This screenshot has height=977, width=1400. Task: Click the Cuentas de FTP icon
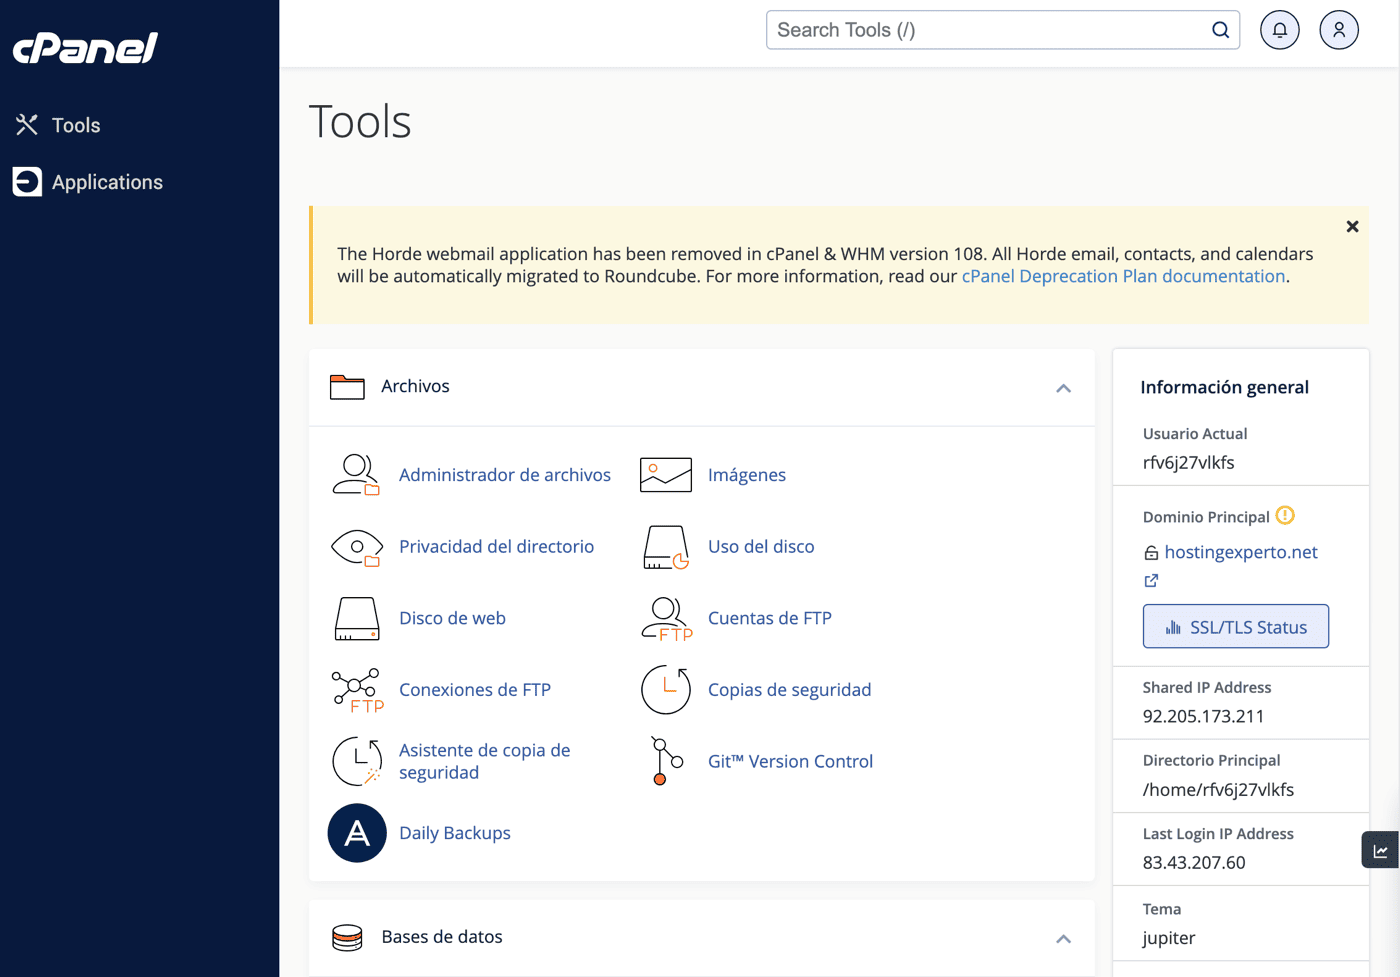tap(666, 618)
